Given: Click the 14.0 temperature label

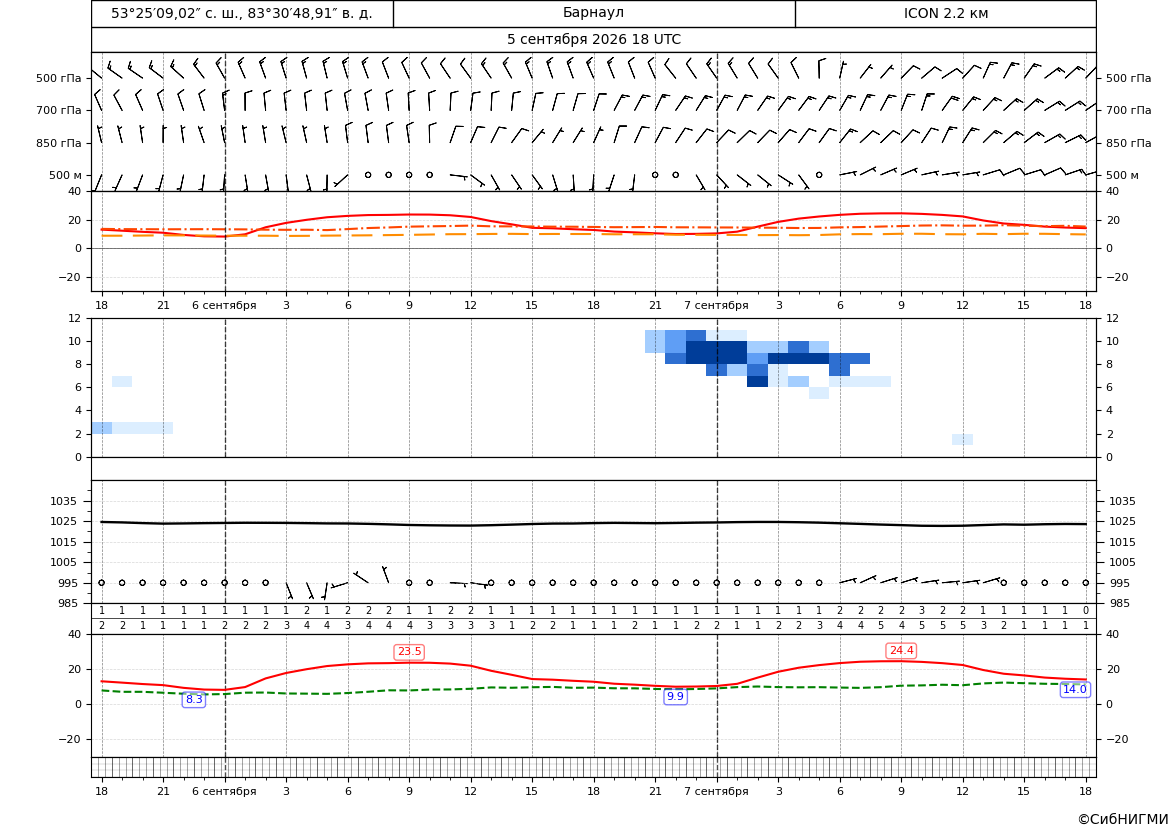Looking at the screenshot, I should point(1074,690).
